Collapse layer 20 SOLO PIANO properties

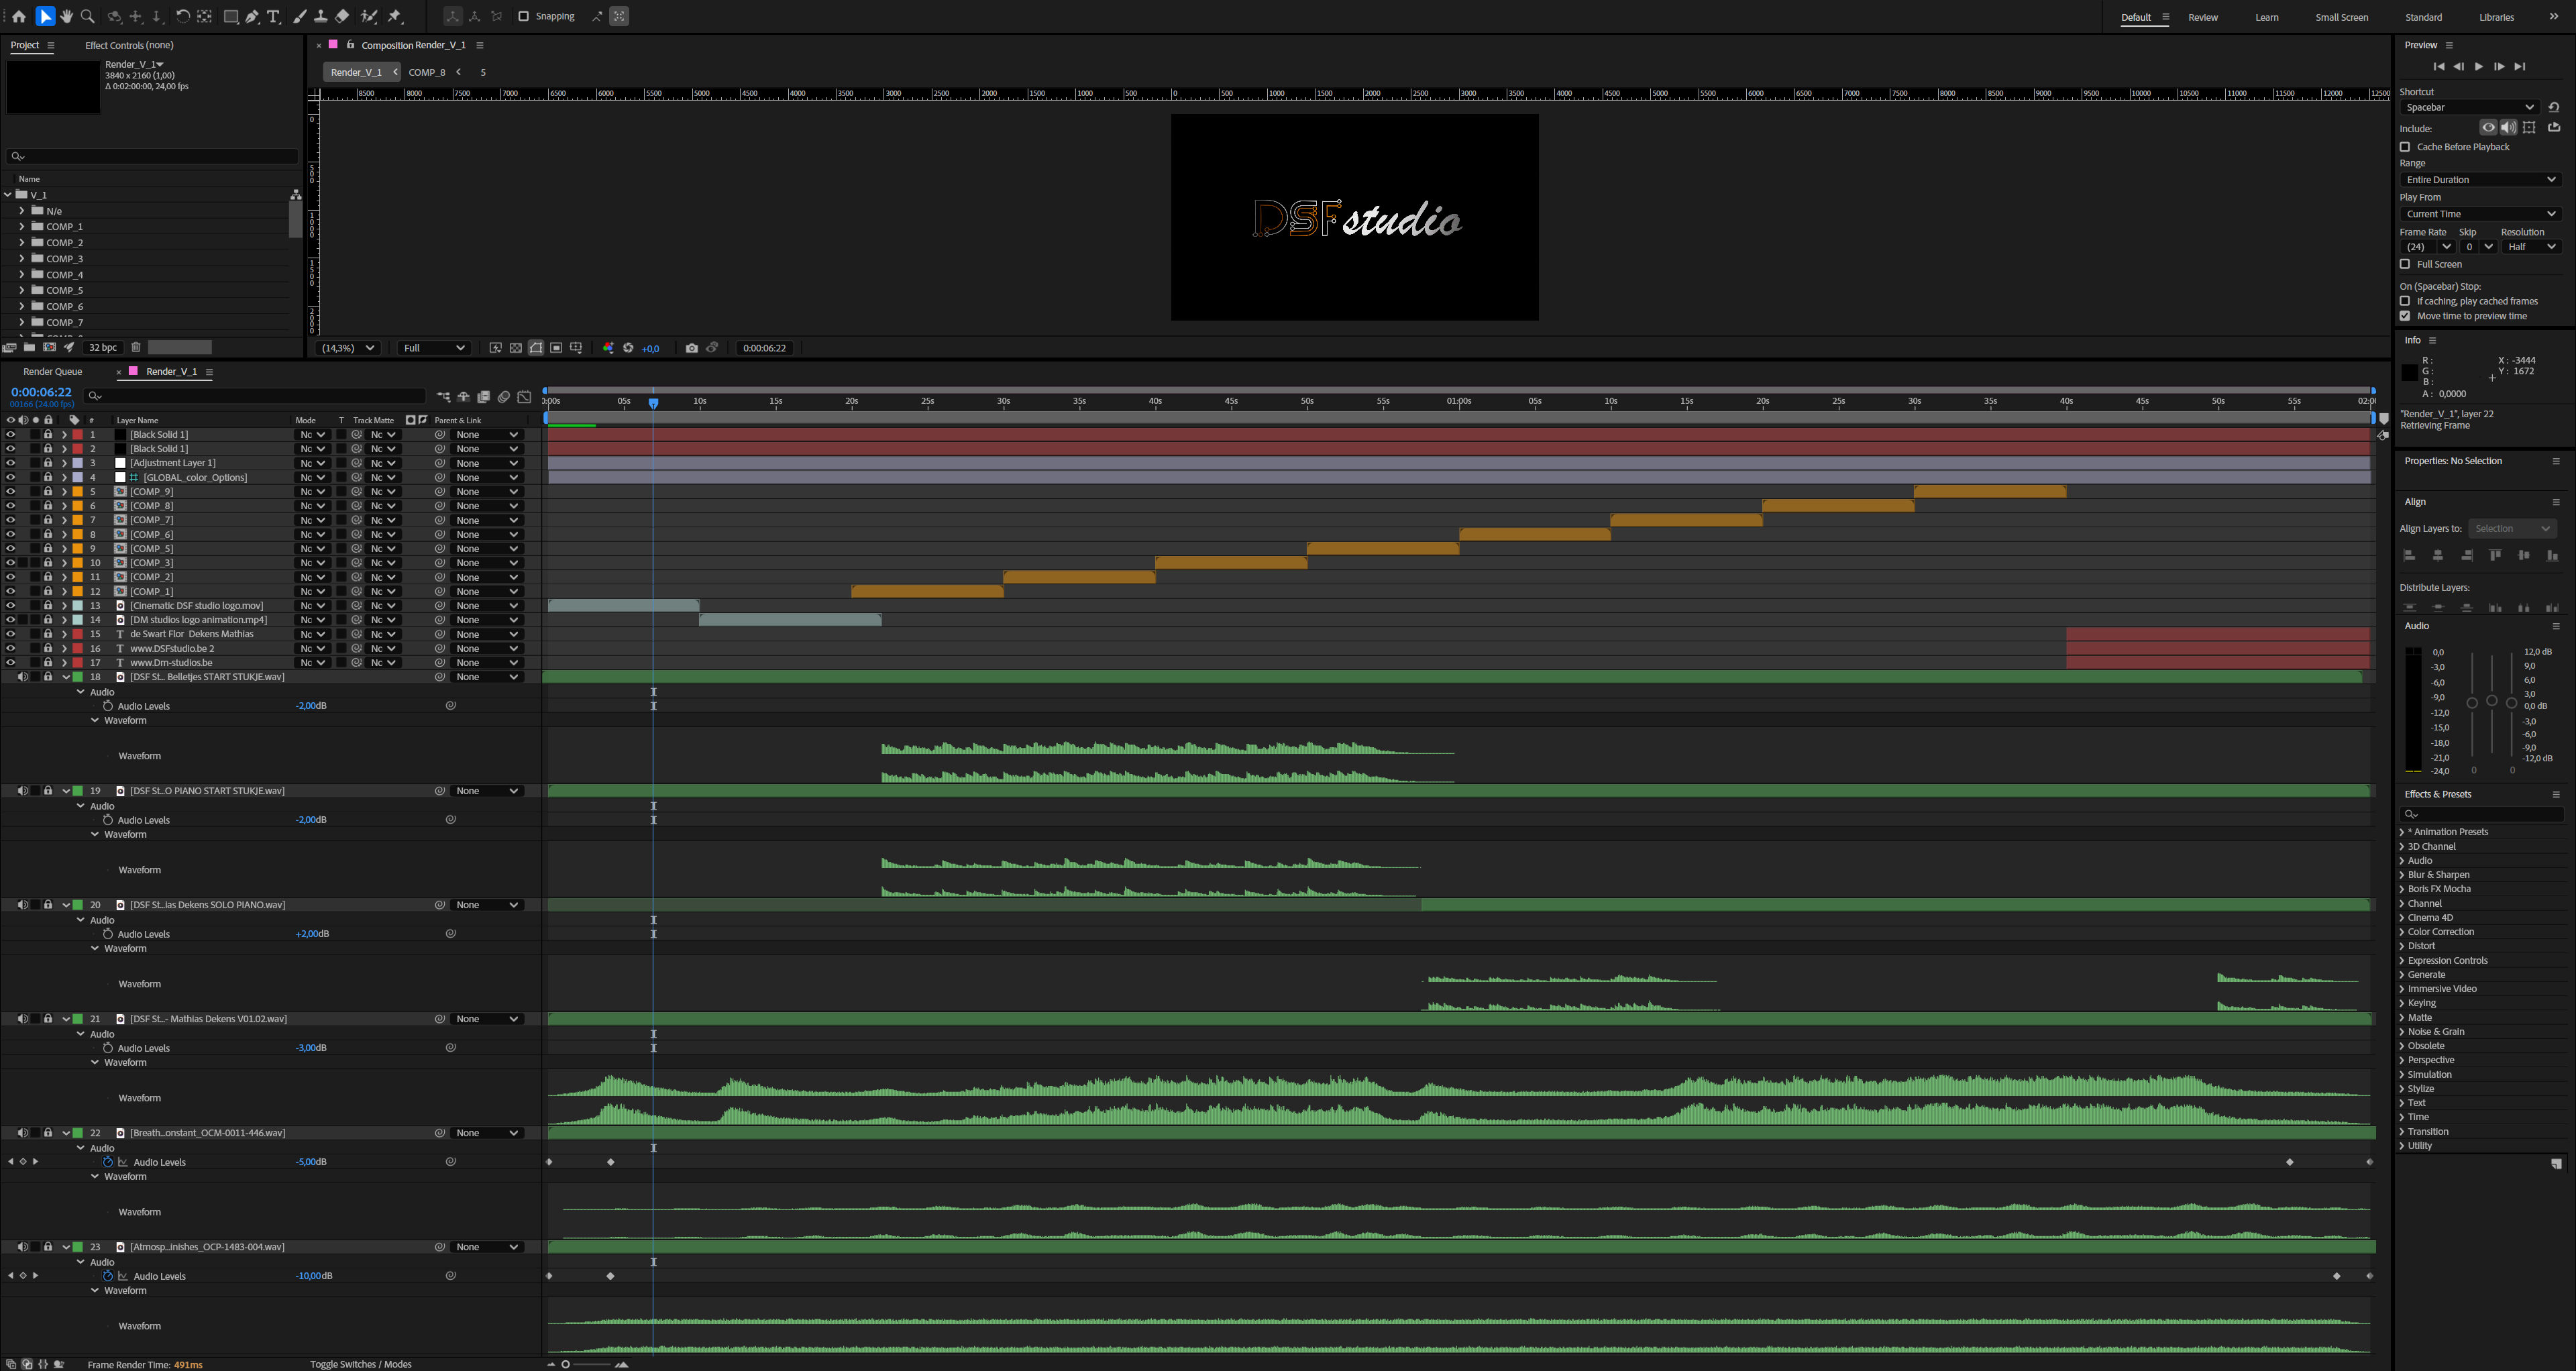[x=66, y=905]
